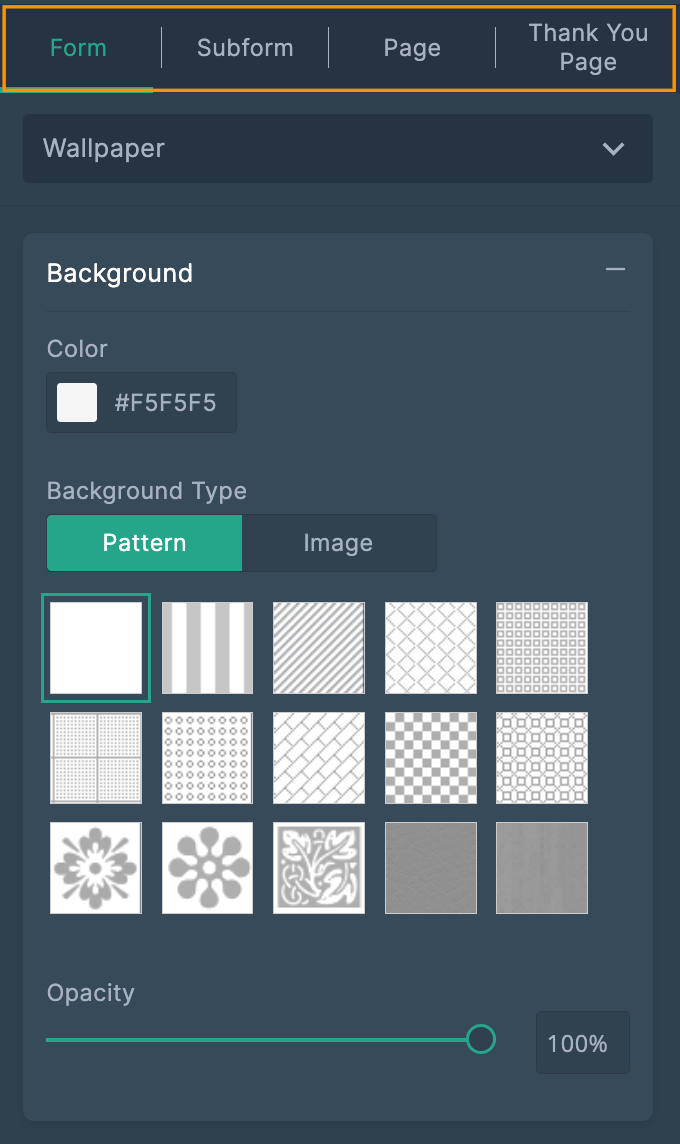The image size is (680, 1144).
Task: Select the vertical stripes pattern
Action: click(x=207, y=648)
